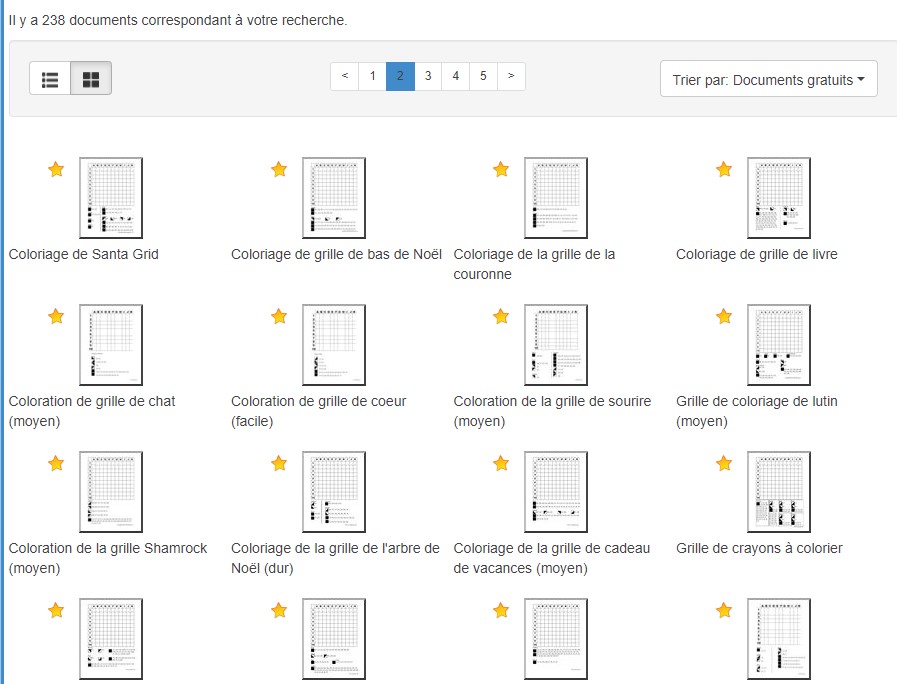897x684 pixels.
Task: Click star beside Coloration de grille de coeur
Action: 279,317
